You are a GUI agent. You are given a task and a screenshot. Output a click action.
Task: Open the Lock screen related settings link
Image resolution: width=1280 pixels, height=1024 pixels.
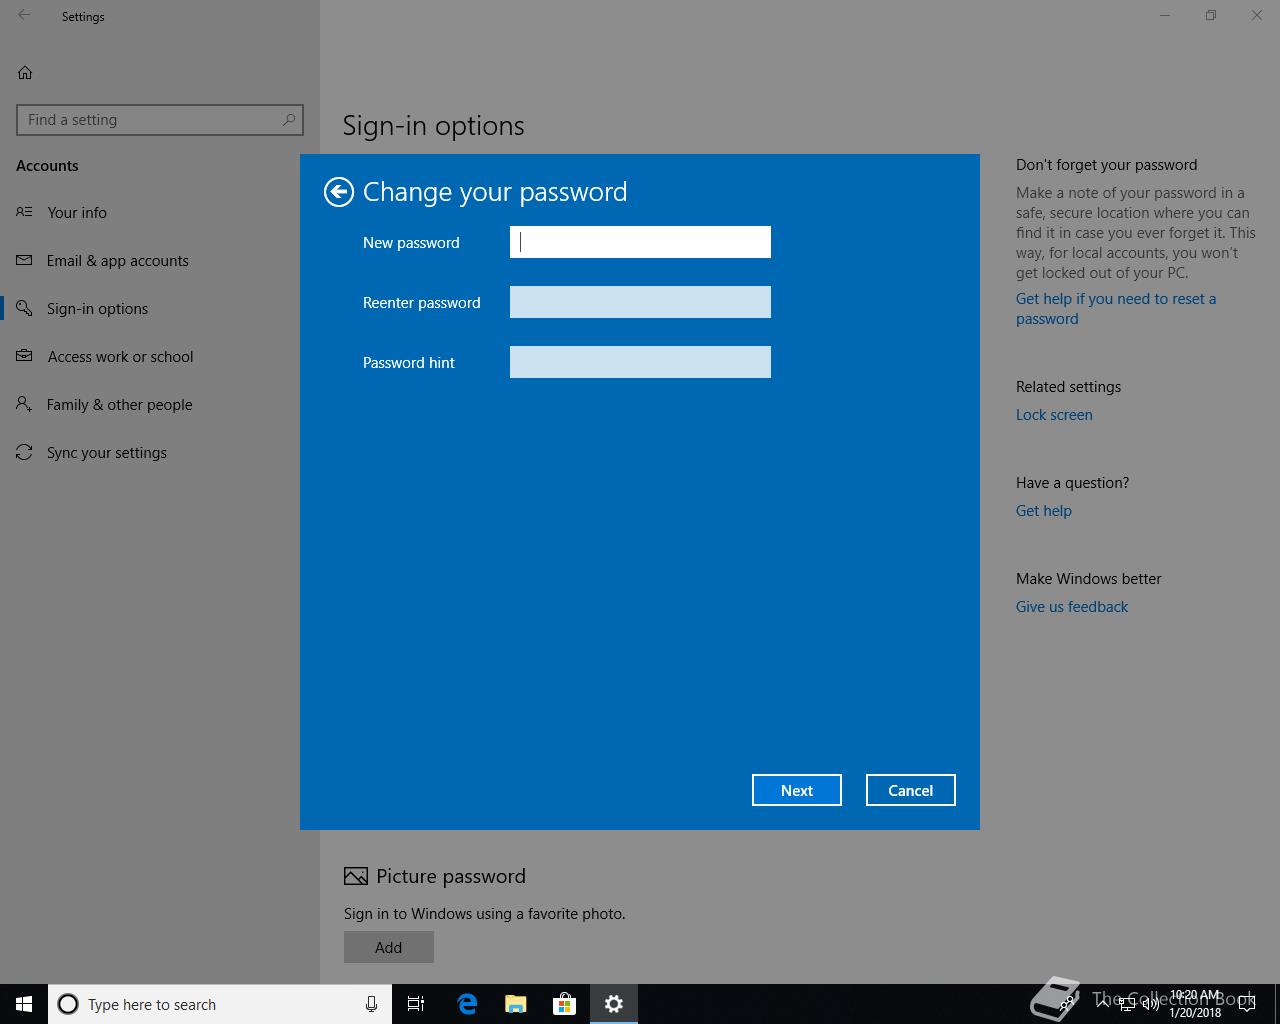[1054, 414]
